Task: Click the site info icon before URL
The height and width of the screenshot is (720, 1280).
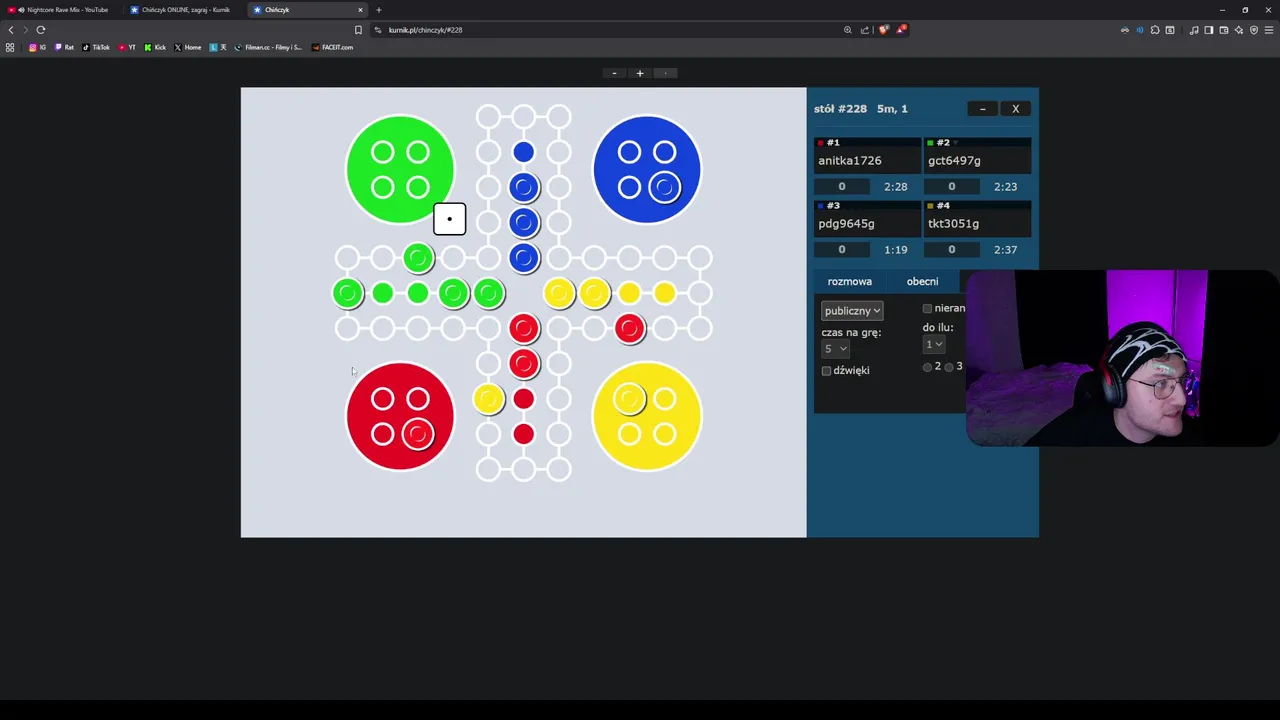Action: [x=378, y=30]
